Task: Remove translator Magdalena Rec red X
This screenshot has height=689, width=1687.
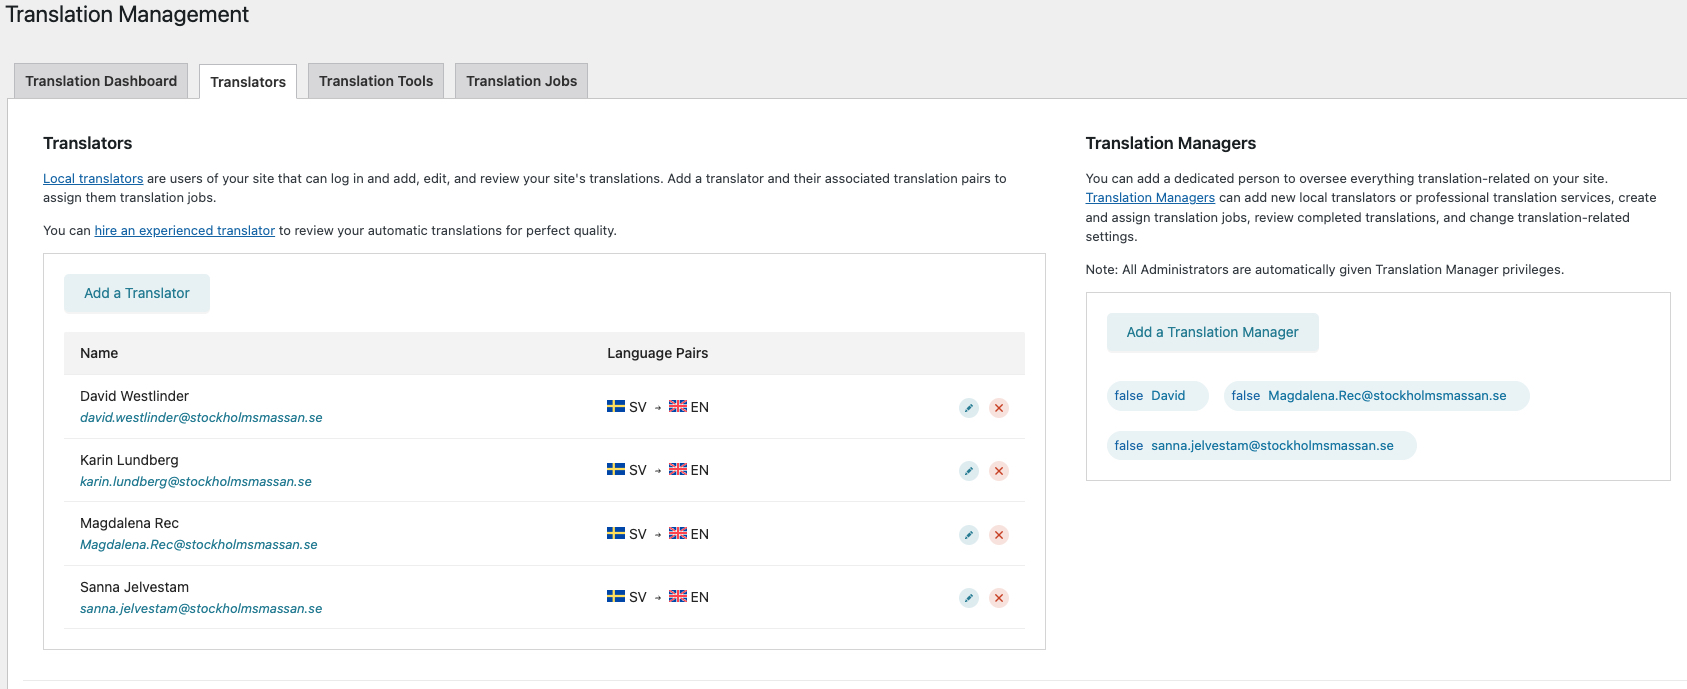Action: [x=998, y=535]
